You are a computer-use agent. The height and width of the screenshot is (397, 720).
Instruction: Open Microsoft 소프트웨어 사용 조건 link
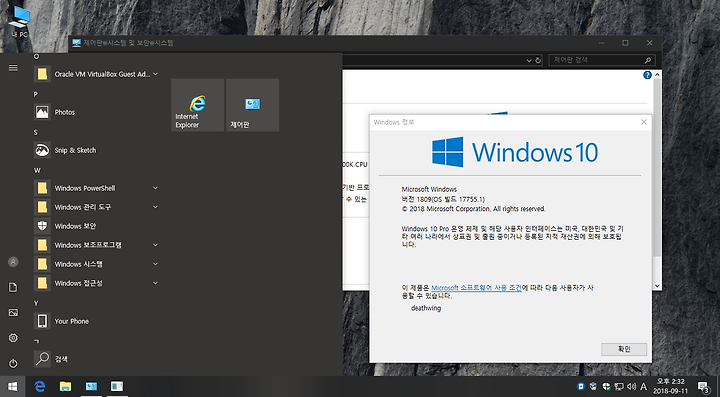476,288
